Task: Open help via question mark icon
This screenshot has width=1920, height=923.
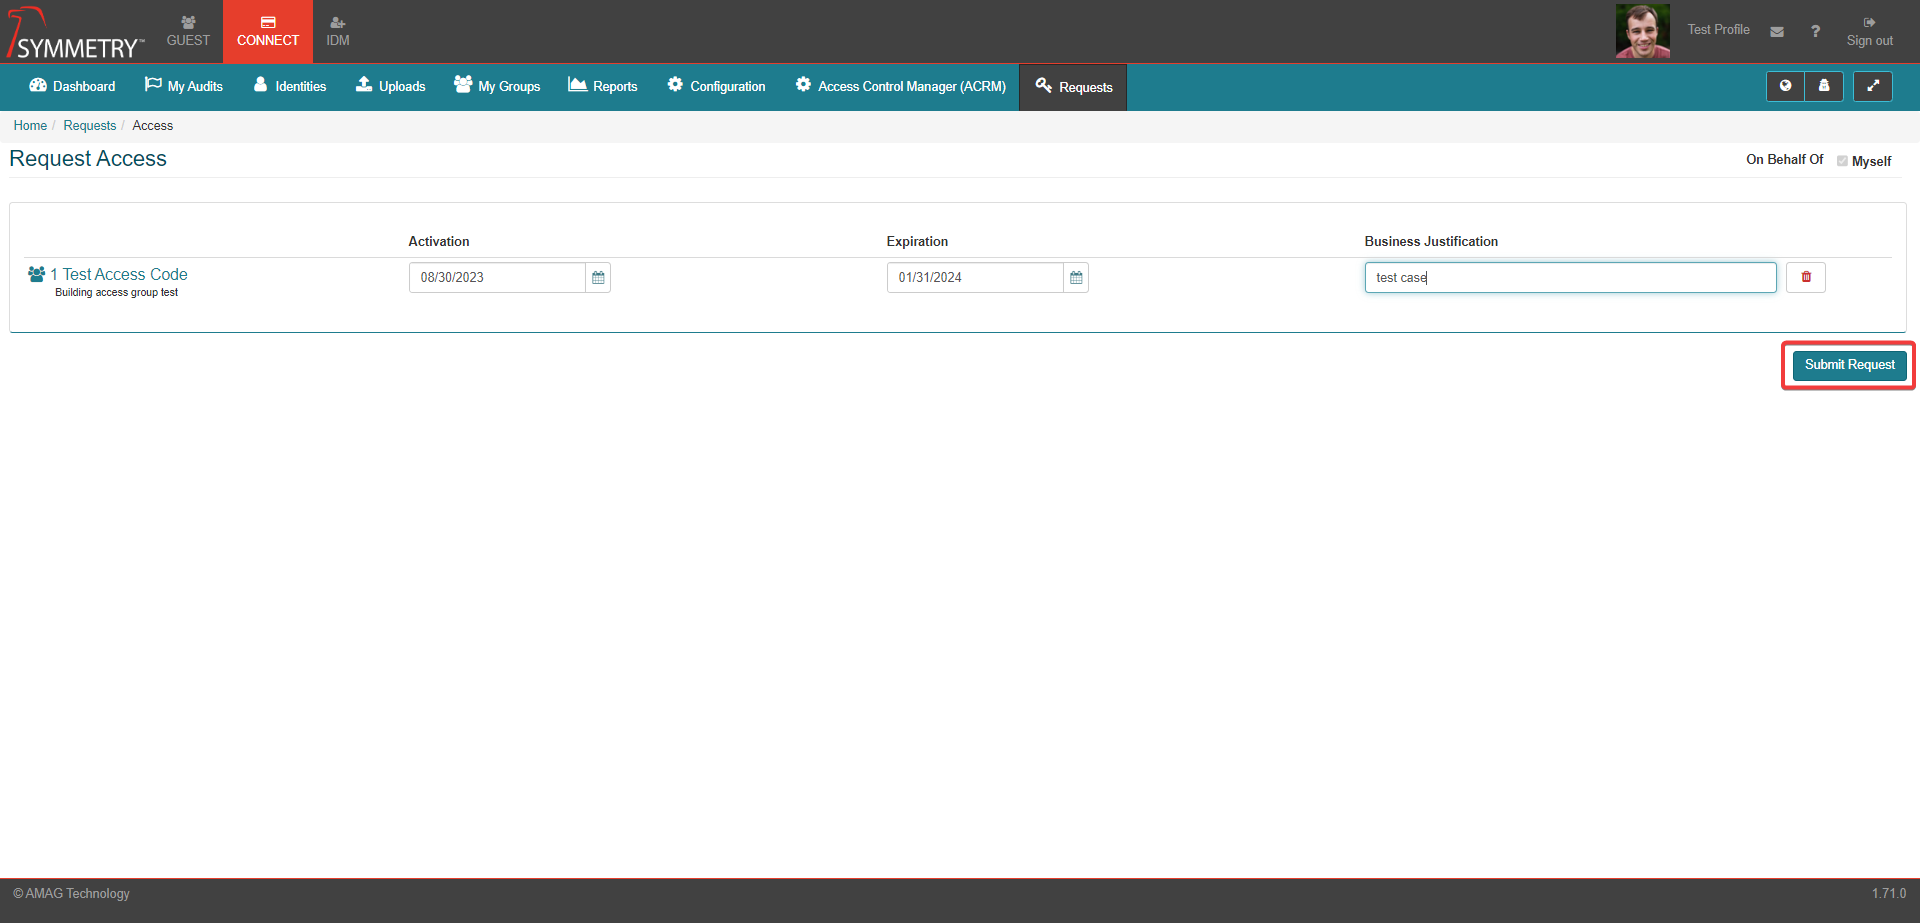Action: [x=1815, y=32]
